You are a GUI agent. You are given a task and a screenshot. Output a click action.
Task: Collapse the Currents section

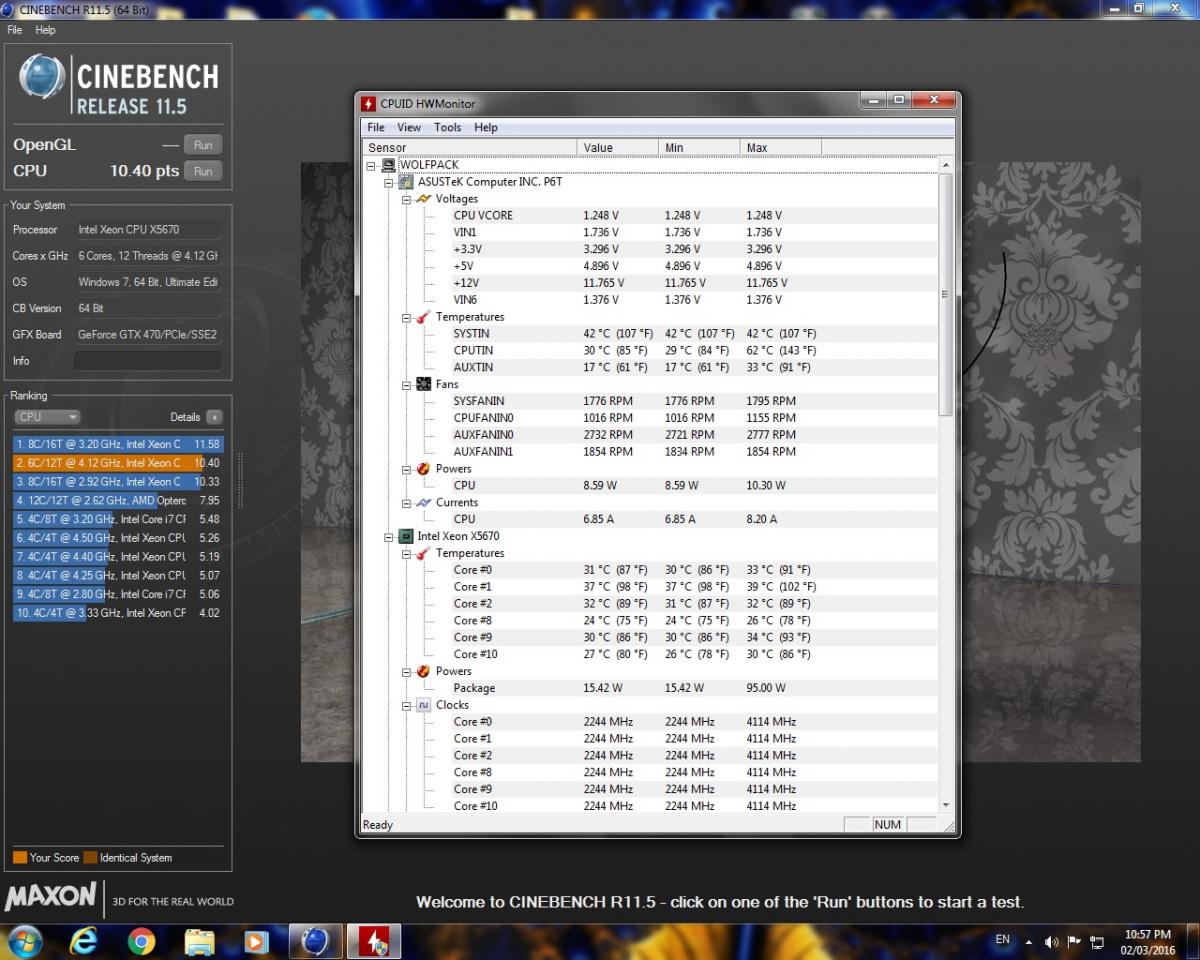tap(407, 503)
